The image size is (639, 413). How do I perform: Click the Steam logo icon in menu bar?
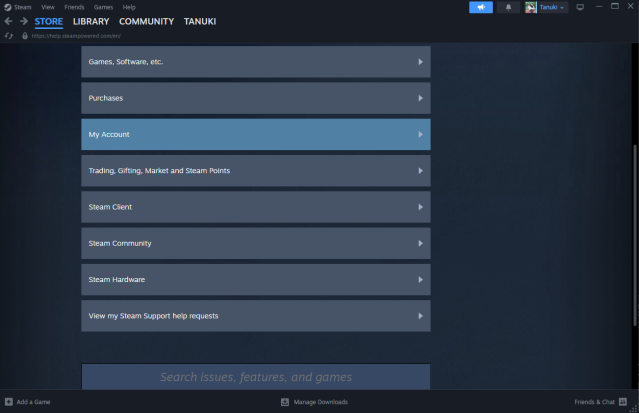pyautogui.click(x=7, y=7)
